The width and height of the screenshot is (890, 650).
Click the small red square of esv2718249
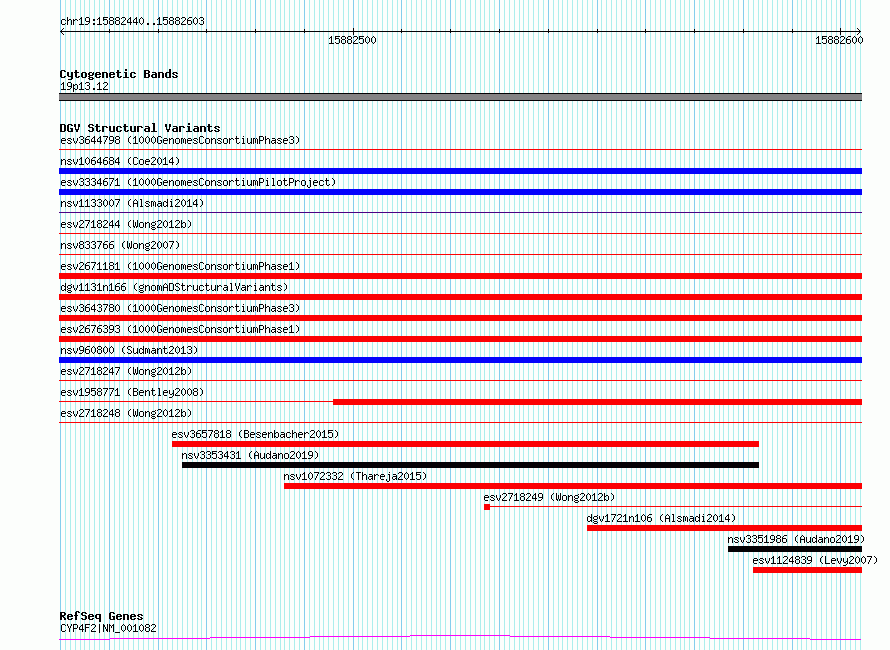tap(487, 507)
